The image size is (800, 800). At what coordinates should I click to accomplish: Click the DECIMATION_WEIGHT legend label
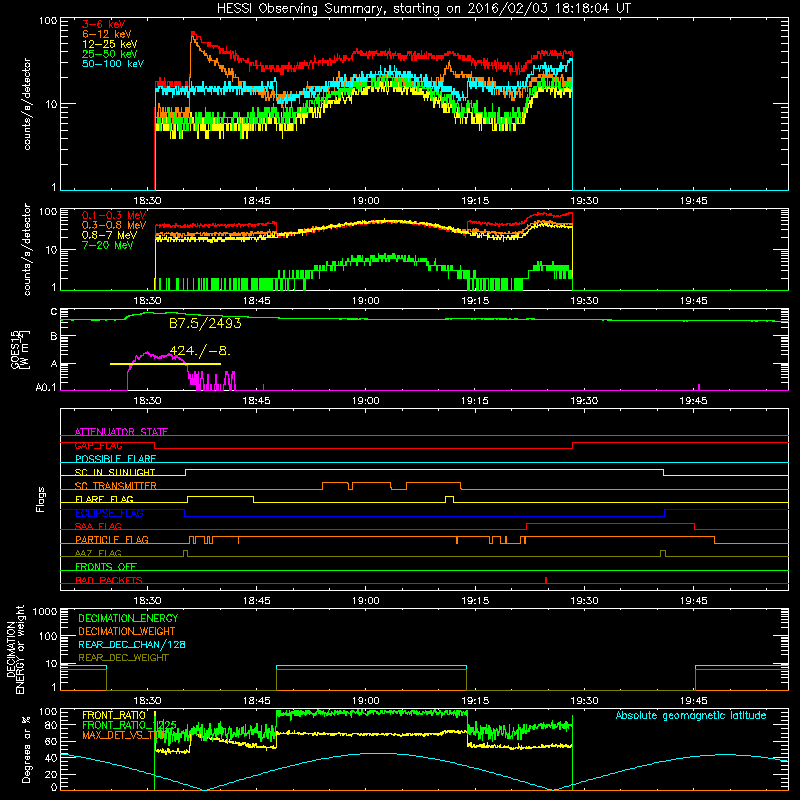pyautogui.click(x=127, y=631)
